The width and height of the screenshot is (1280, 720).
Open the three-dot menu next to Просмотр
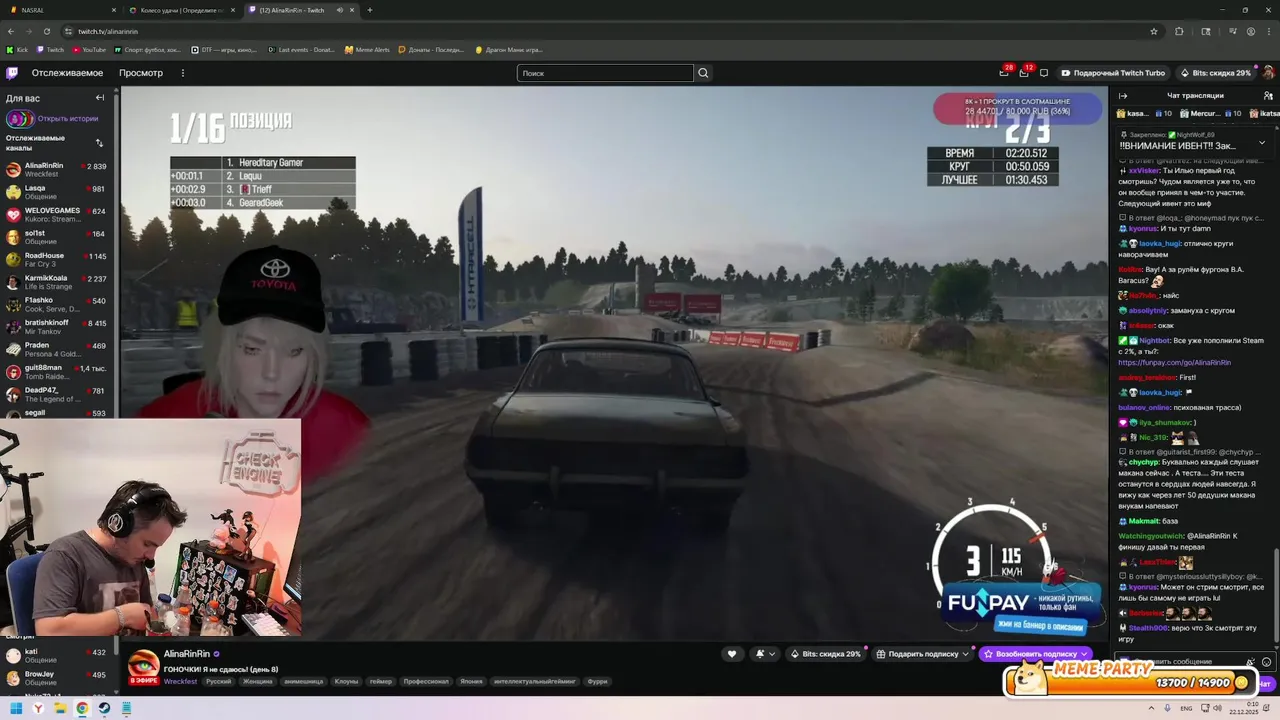pos(182,73)
